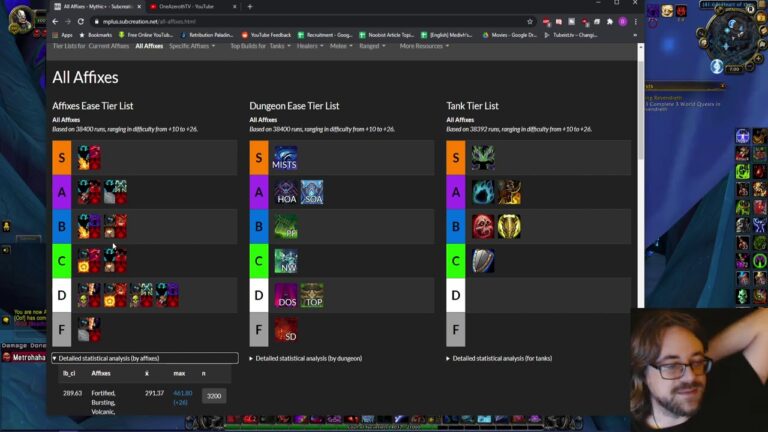The height and width of the screenshot is (432, 768).
Task: Click the purple A tier label in Dungeon list
Action: coord(259,192)
